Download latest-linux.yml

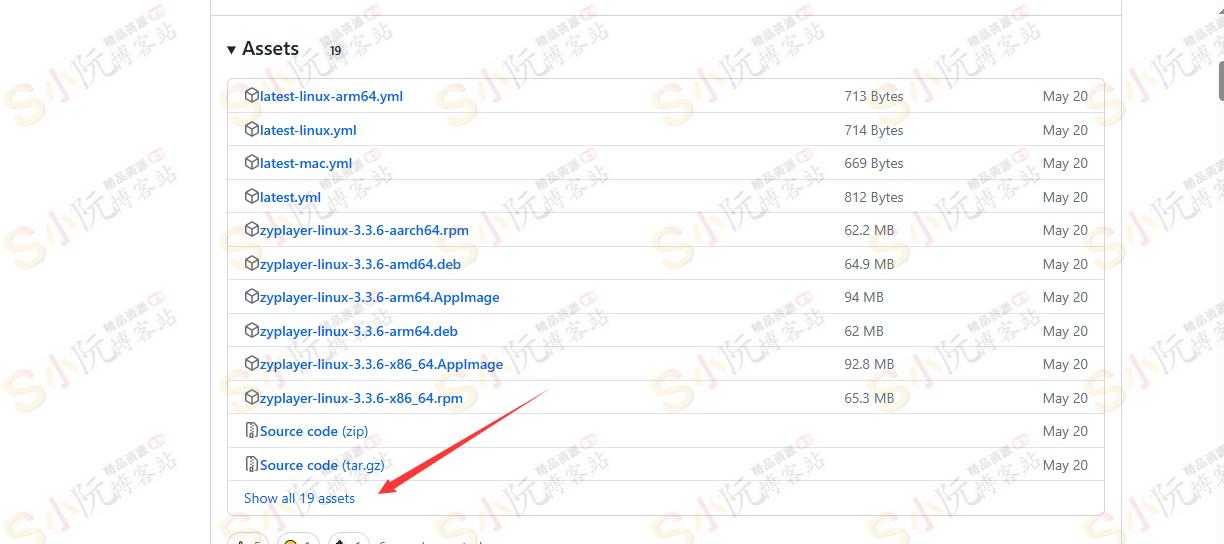tap(308, 130)
